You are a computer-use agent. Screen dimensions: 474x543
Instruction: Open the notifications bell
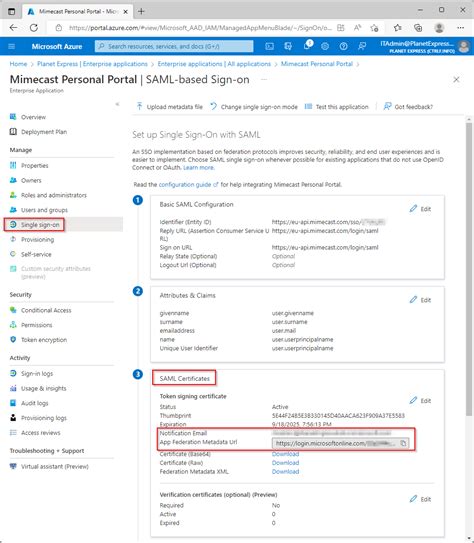point(307,46)
